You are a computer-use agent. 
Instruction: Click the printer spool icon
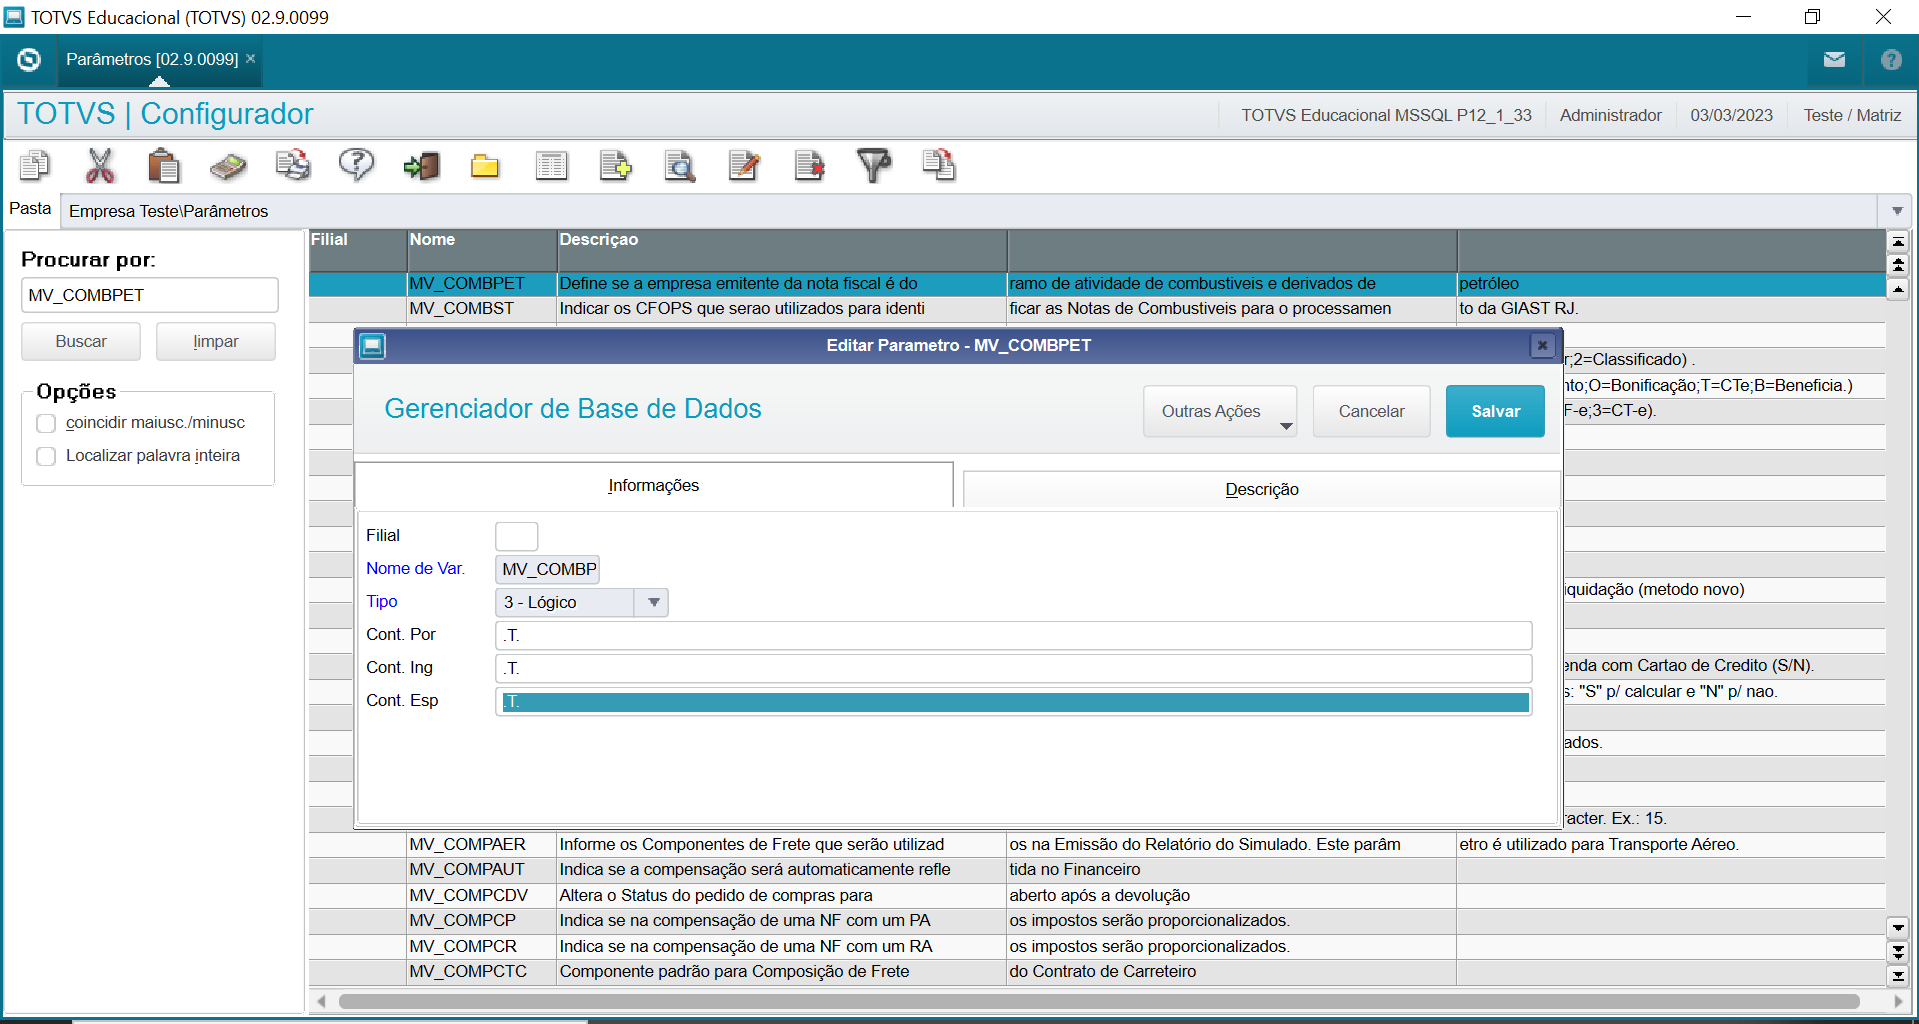point(293,165)
